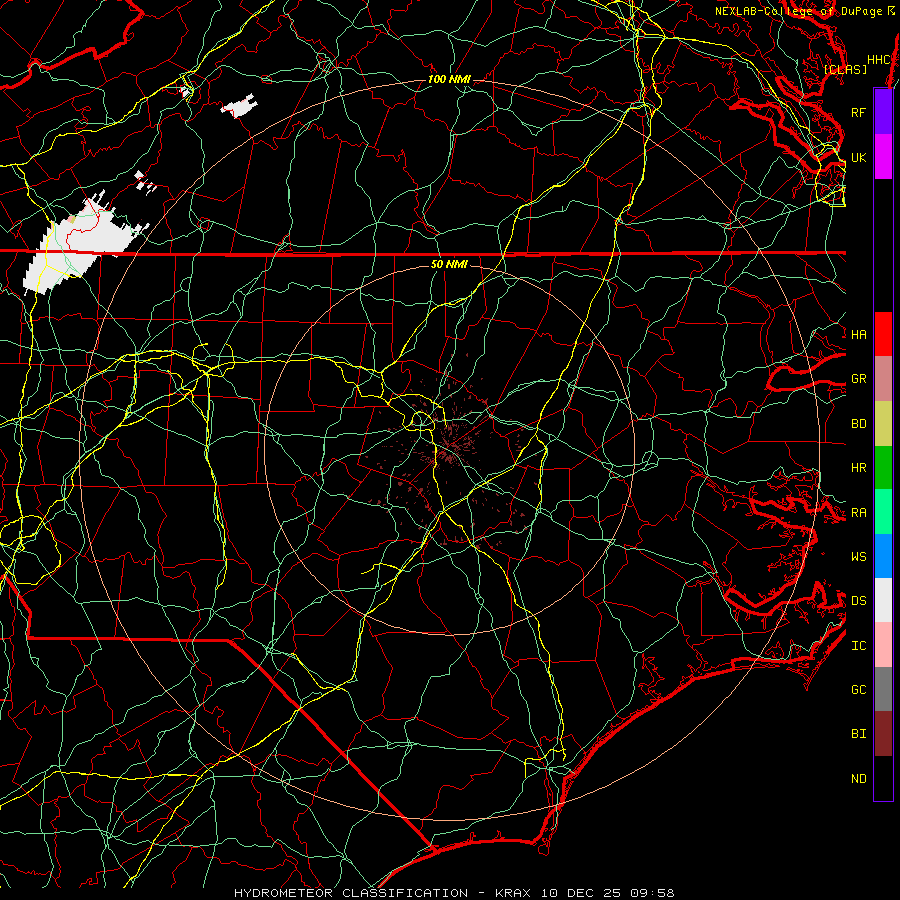
Task: Click the HR legend label
Action: pos(859,468)
